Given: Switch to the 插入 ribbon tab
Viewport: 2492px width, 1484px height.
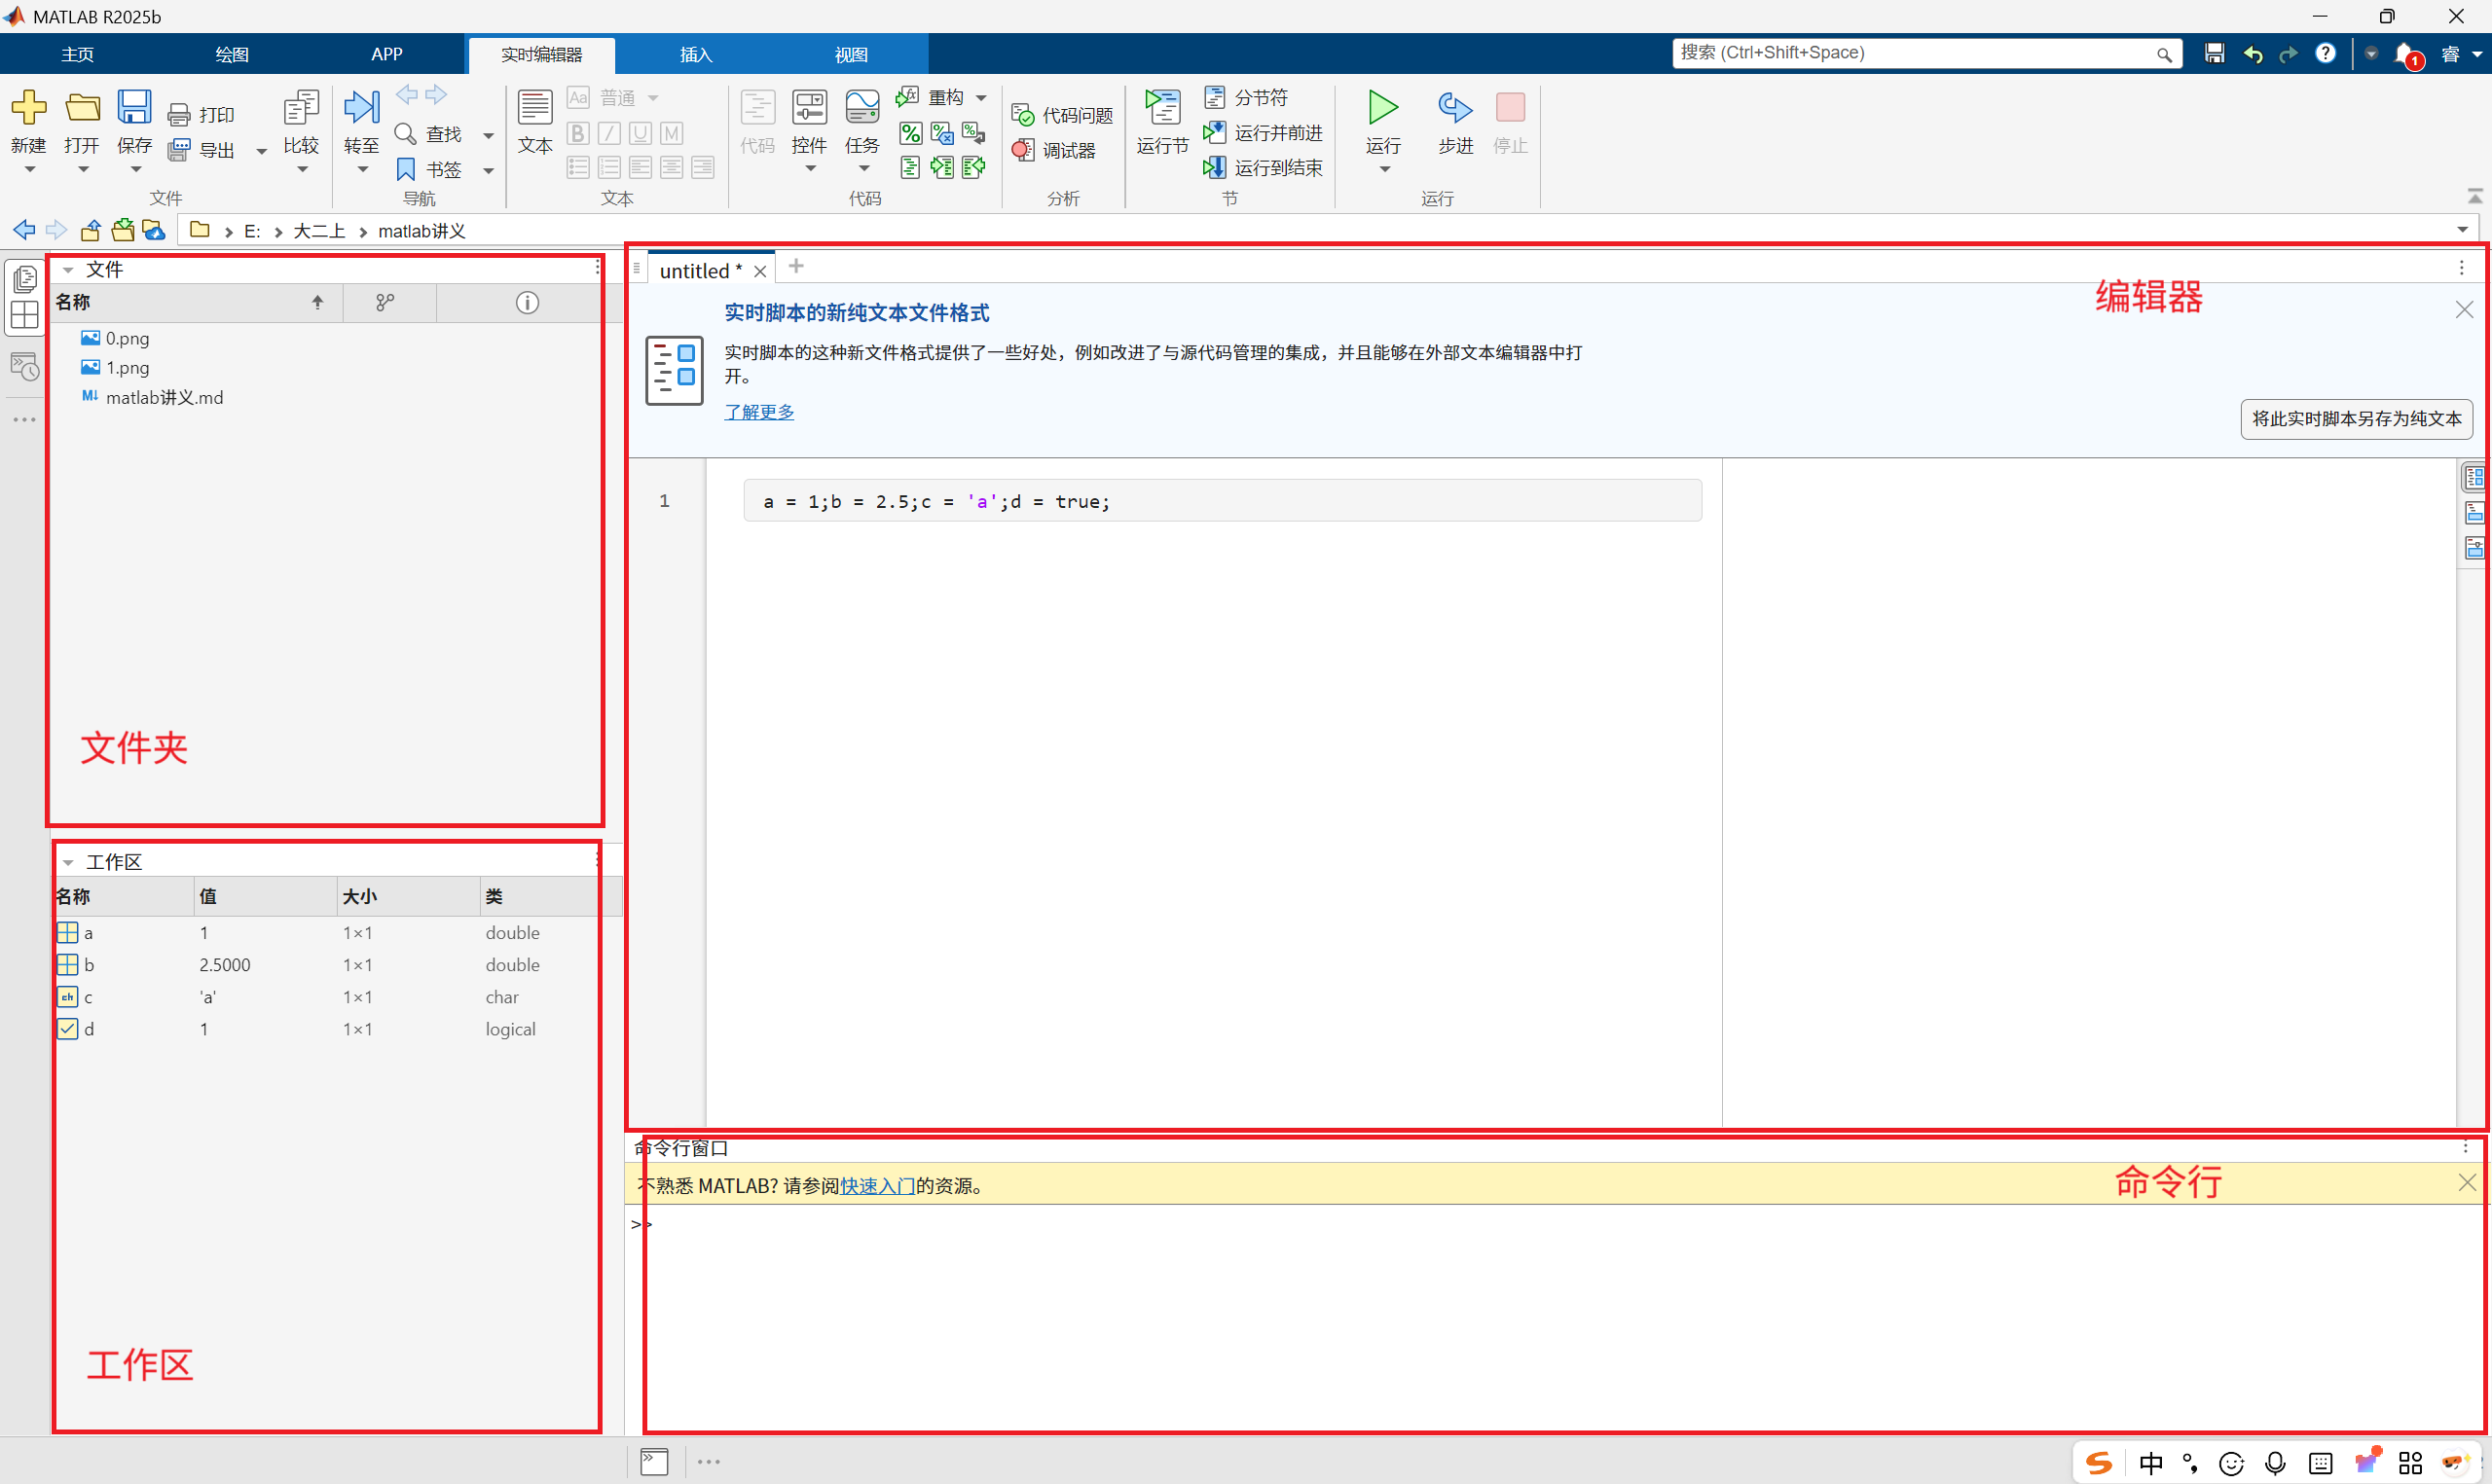Looking at the screenshot, I should 695,54.
